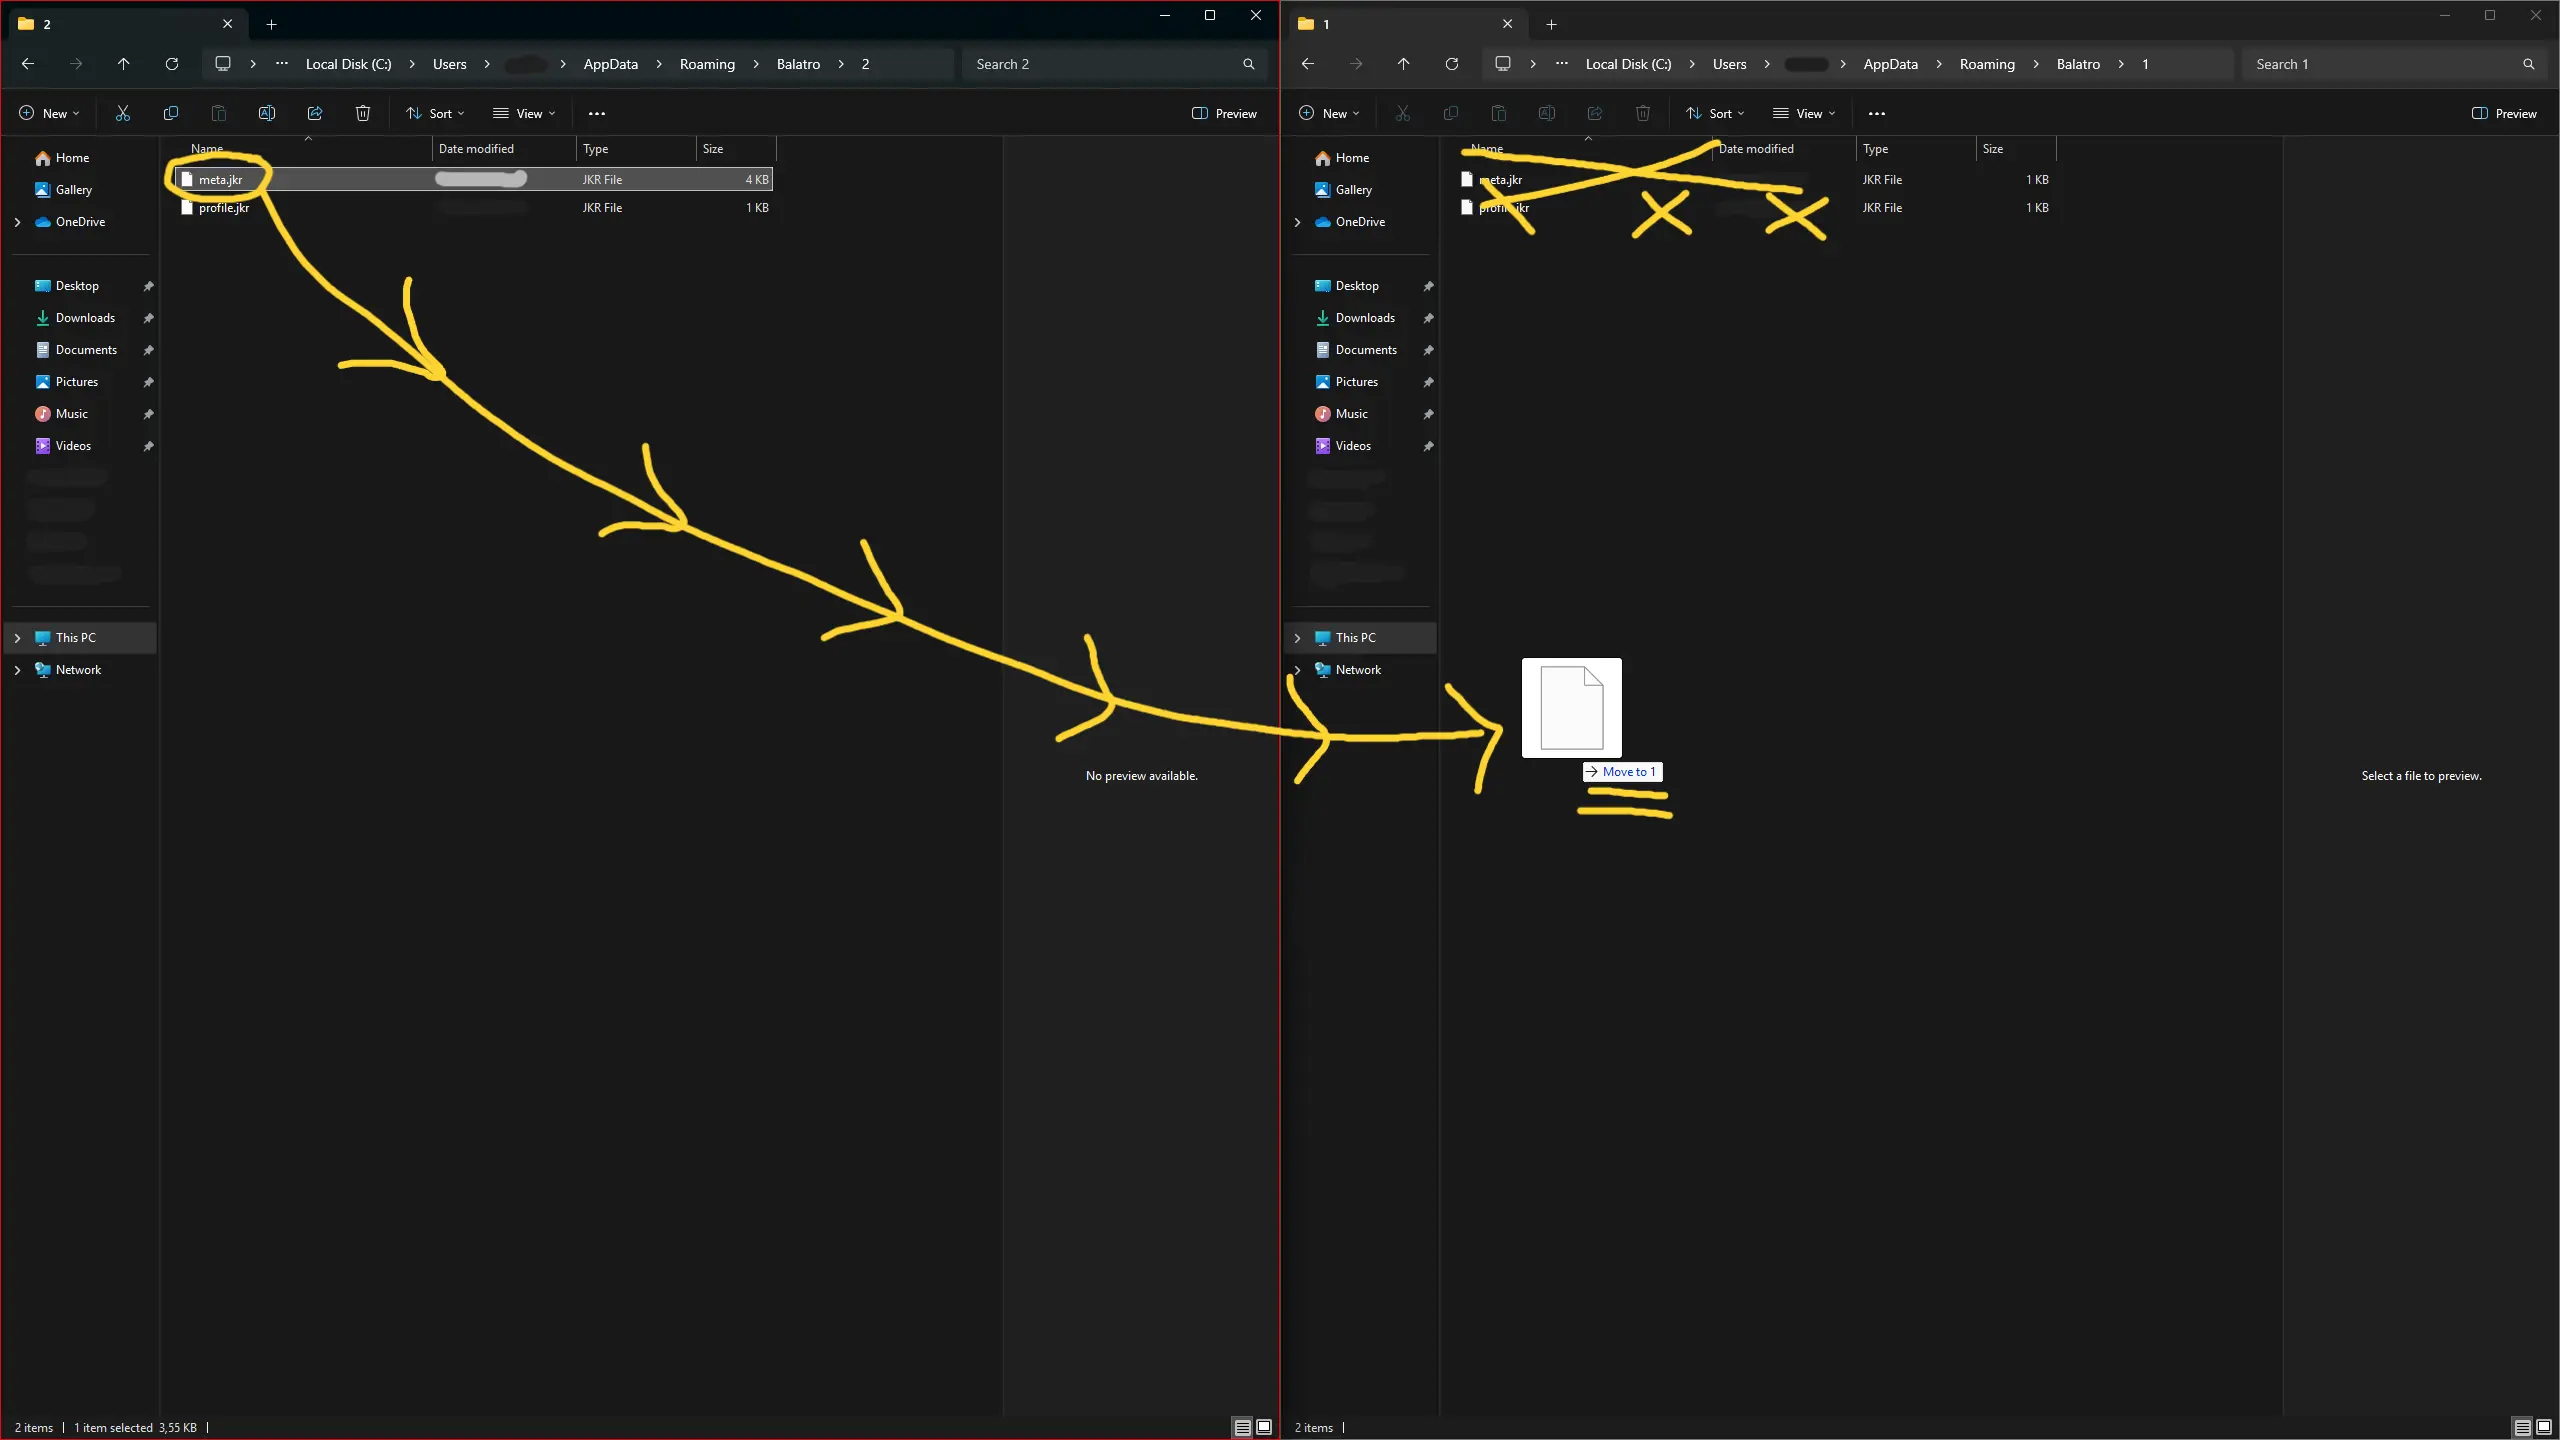Click Balatro breadcrumb in window 1
The height and width of the screenshot is (1440, 2560).
click(x=2078, y=64)
